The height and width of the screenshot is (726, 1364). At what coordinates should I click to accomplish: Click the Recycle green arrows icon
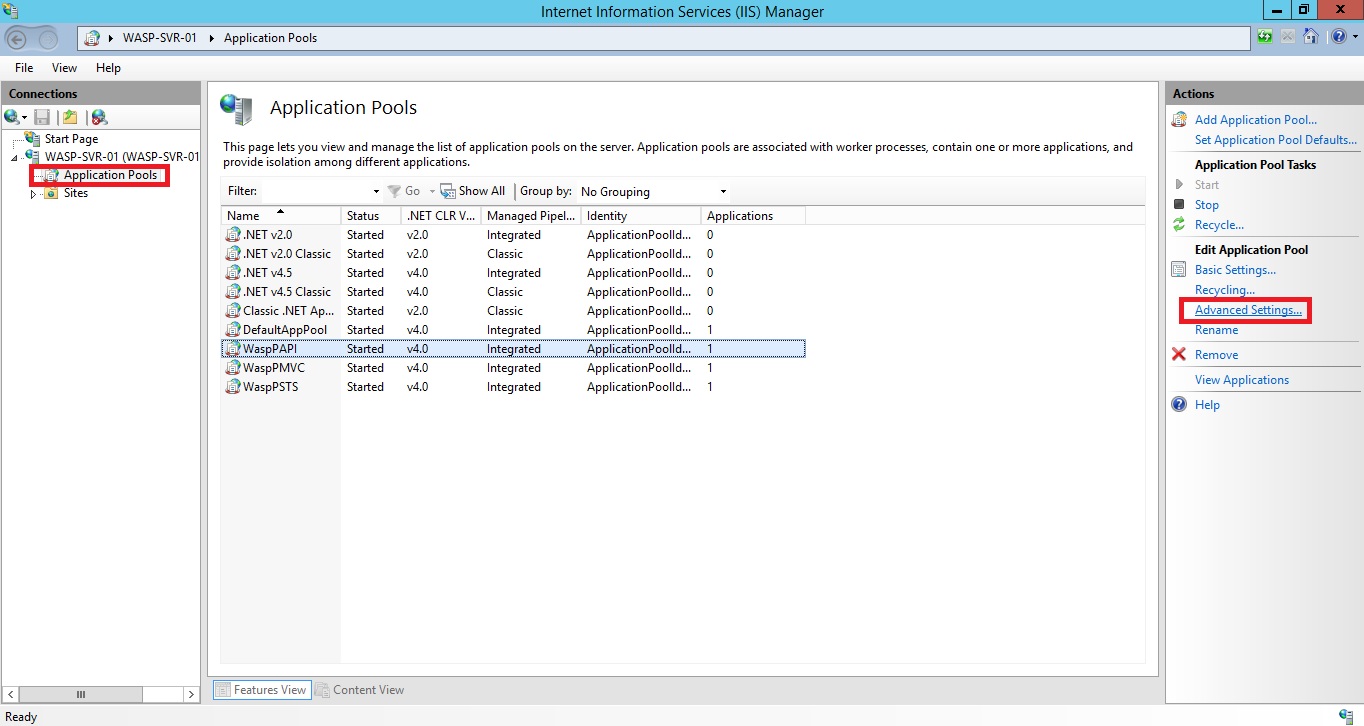pyautogui.click(x=1179, y=225)
